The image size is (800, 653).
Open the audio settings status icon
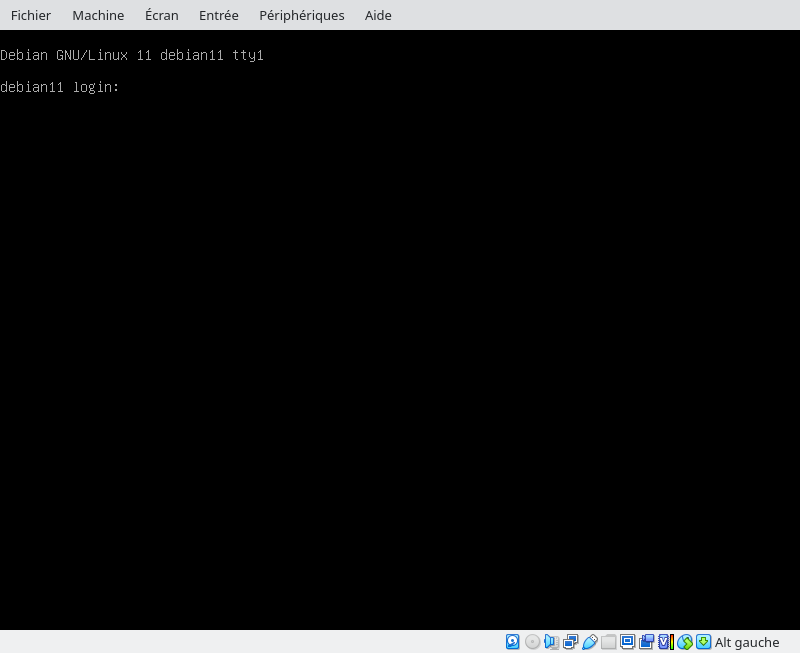pos(551,642)
